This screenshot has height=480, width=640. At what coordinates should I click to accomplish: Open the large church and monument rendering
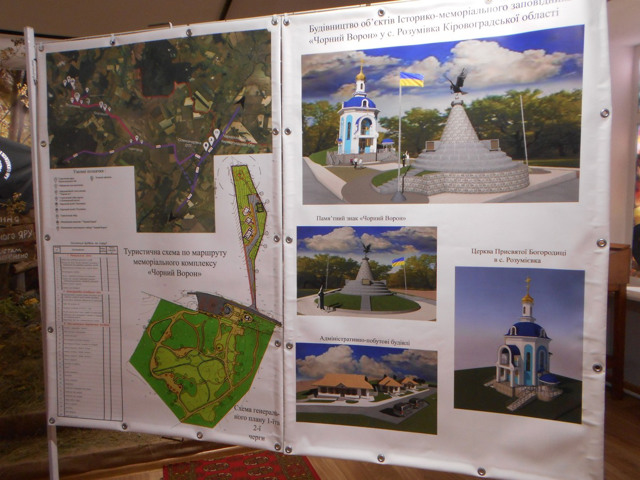click(441, 123)
